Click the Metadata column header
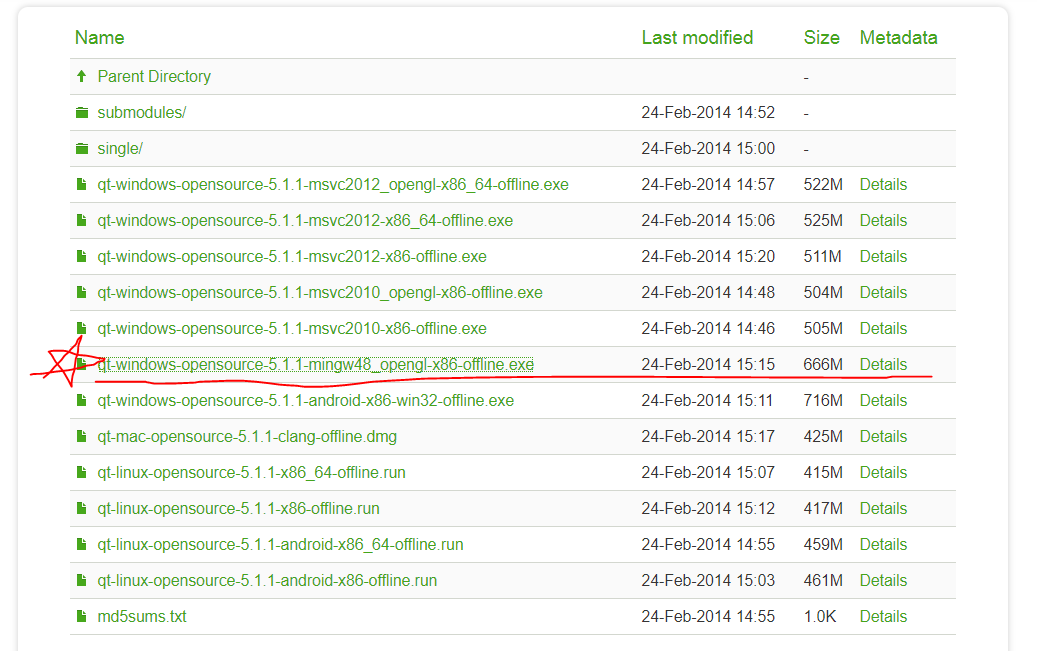This screenshot has width=1037, height=651. [x=898, y=38]
